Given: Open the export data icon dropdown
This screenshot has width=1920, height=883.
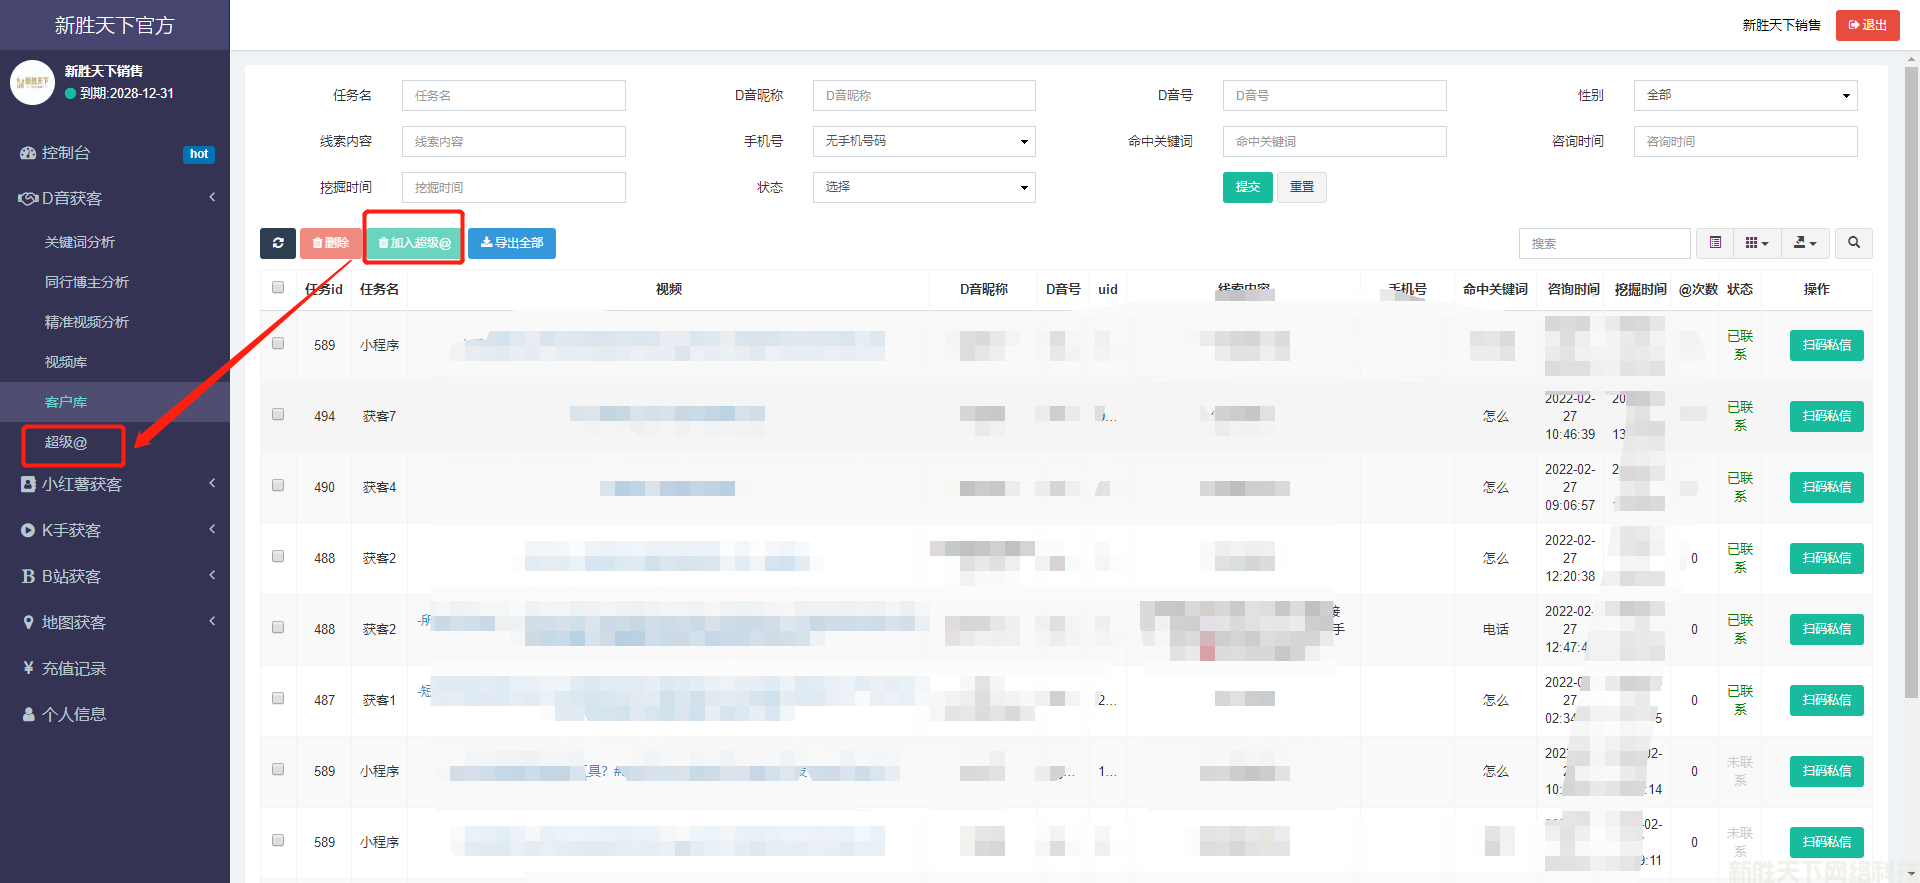Looking at the screenshot, I should [x=1805, y=243].
